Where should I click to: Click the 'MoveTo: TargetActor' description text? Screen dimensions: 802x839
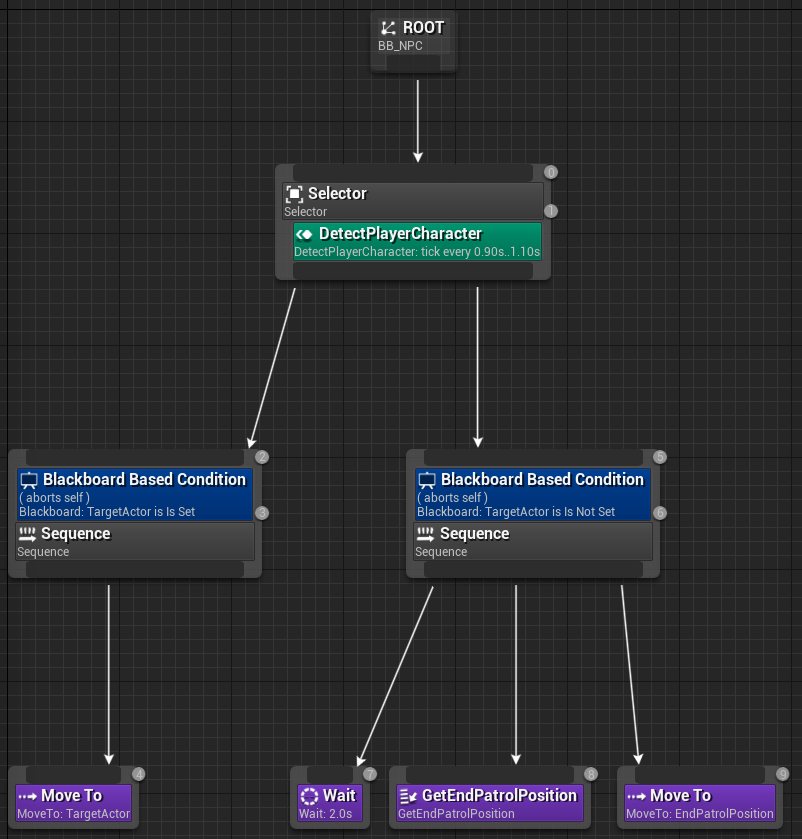(x=73, y=814)
